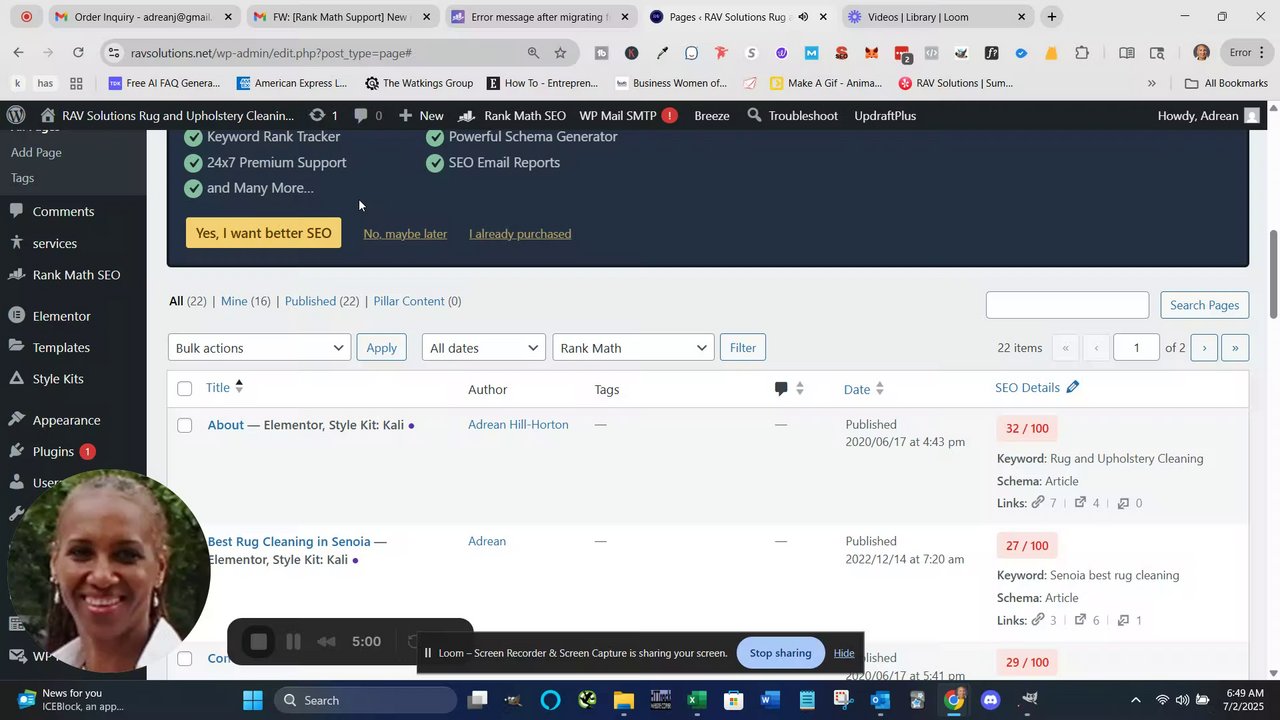Go to next page of results
Screen dimensions: 1280x720
coord(1204,348)
